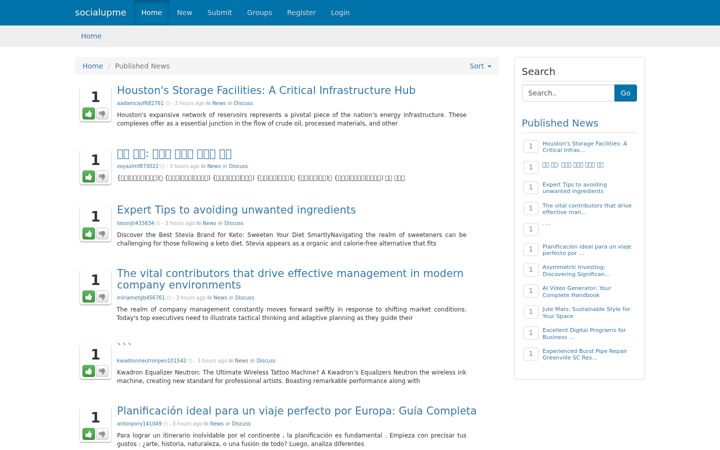The width and height of the screenshot is (720, 450).
Task: Upvote Expert Tips to avoiding unwanted ingredients
Action: [x=89, y=233]
